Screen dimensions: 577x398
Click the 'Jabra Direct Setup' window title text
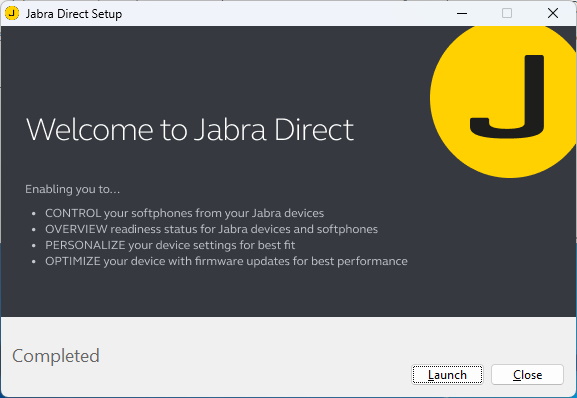click(x=74, y=14)
